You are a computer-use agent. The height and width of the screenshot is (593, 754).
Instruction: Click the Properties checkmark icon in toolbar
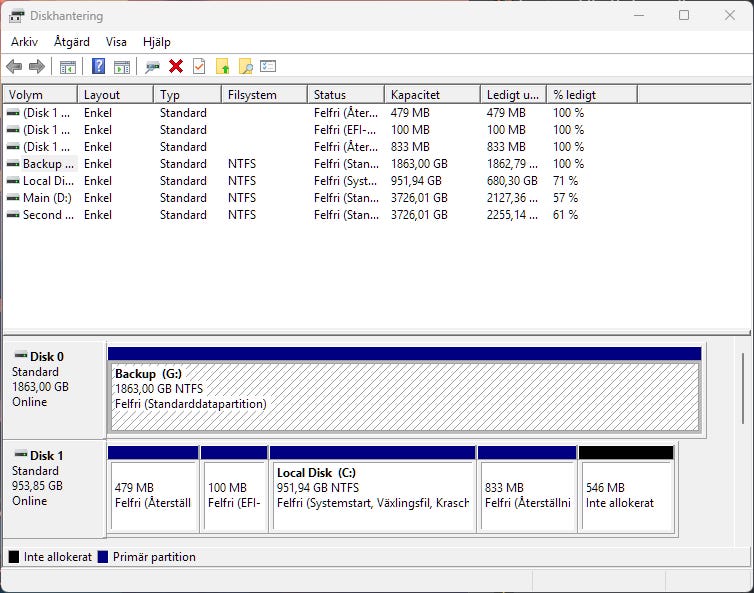pos(199,67)
